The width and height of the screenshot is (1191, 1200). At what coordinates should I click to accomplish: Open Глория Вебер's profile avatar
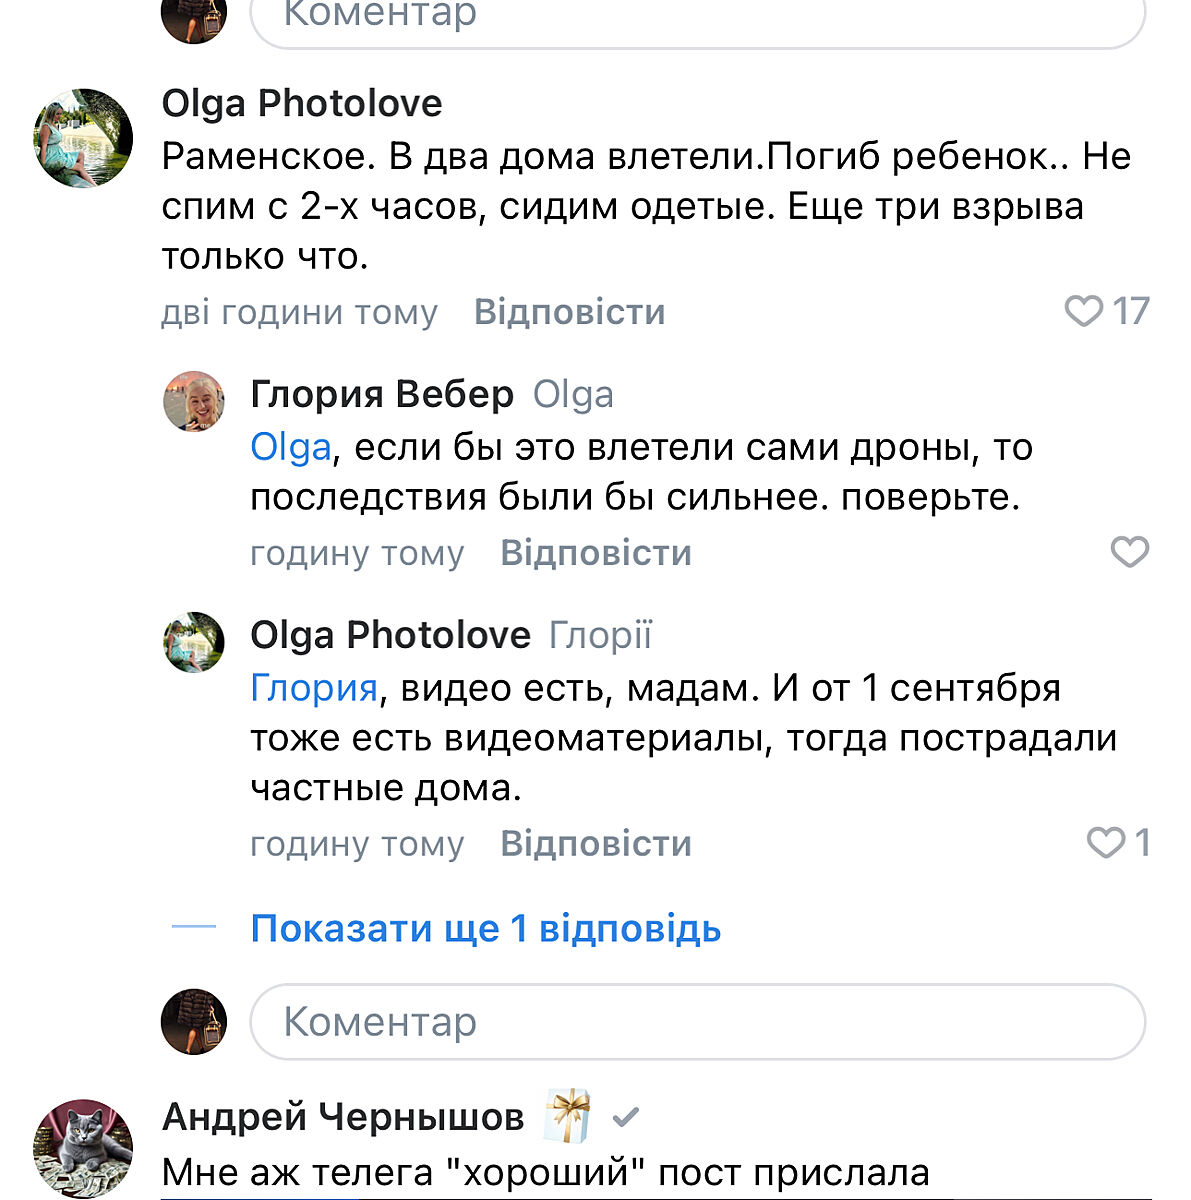coord(194,401)
